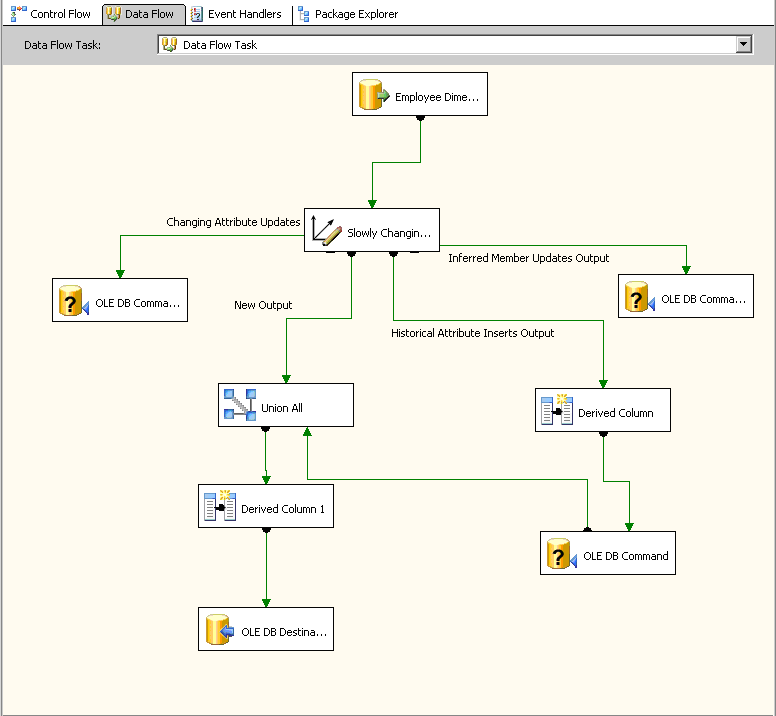Click the OLE DB Destination icon
Image resolution: width=776 pixels, height=716 pixels.
pyautogui.click(x=220, y=630)
